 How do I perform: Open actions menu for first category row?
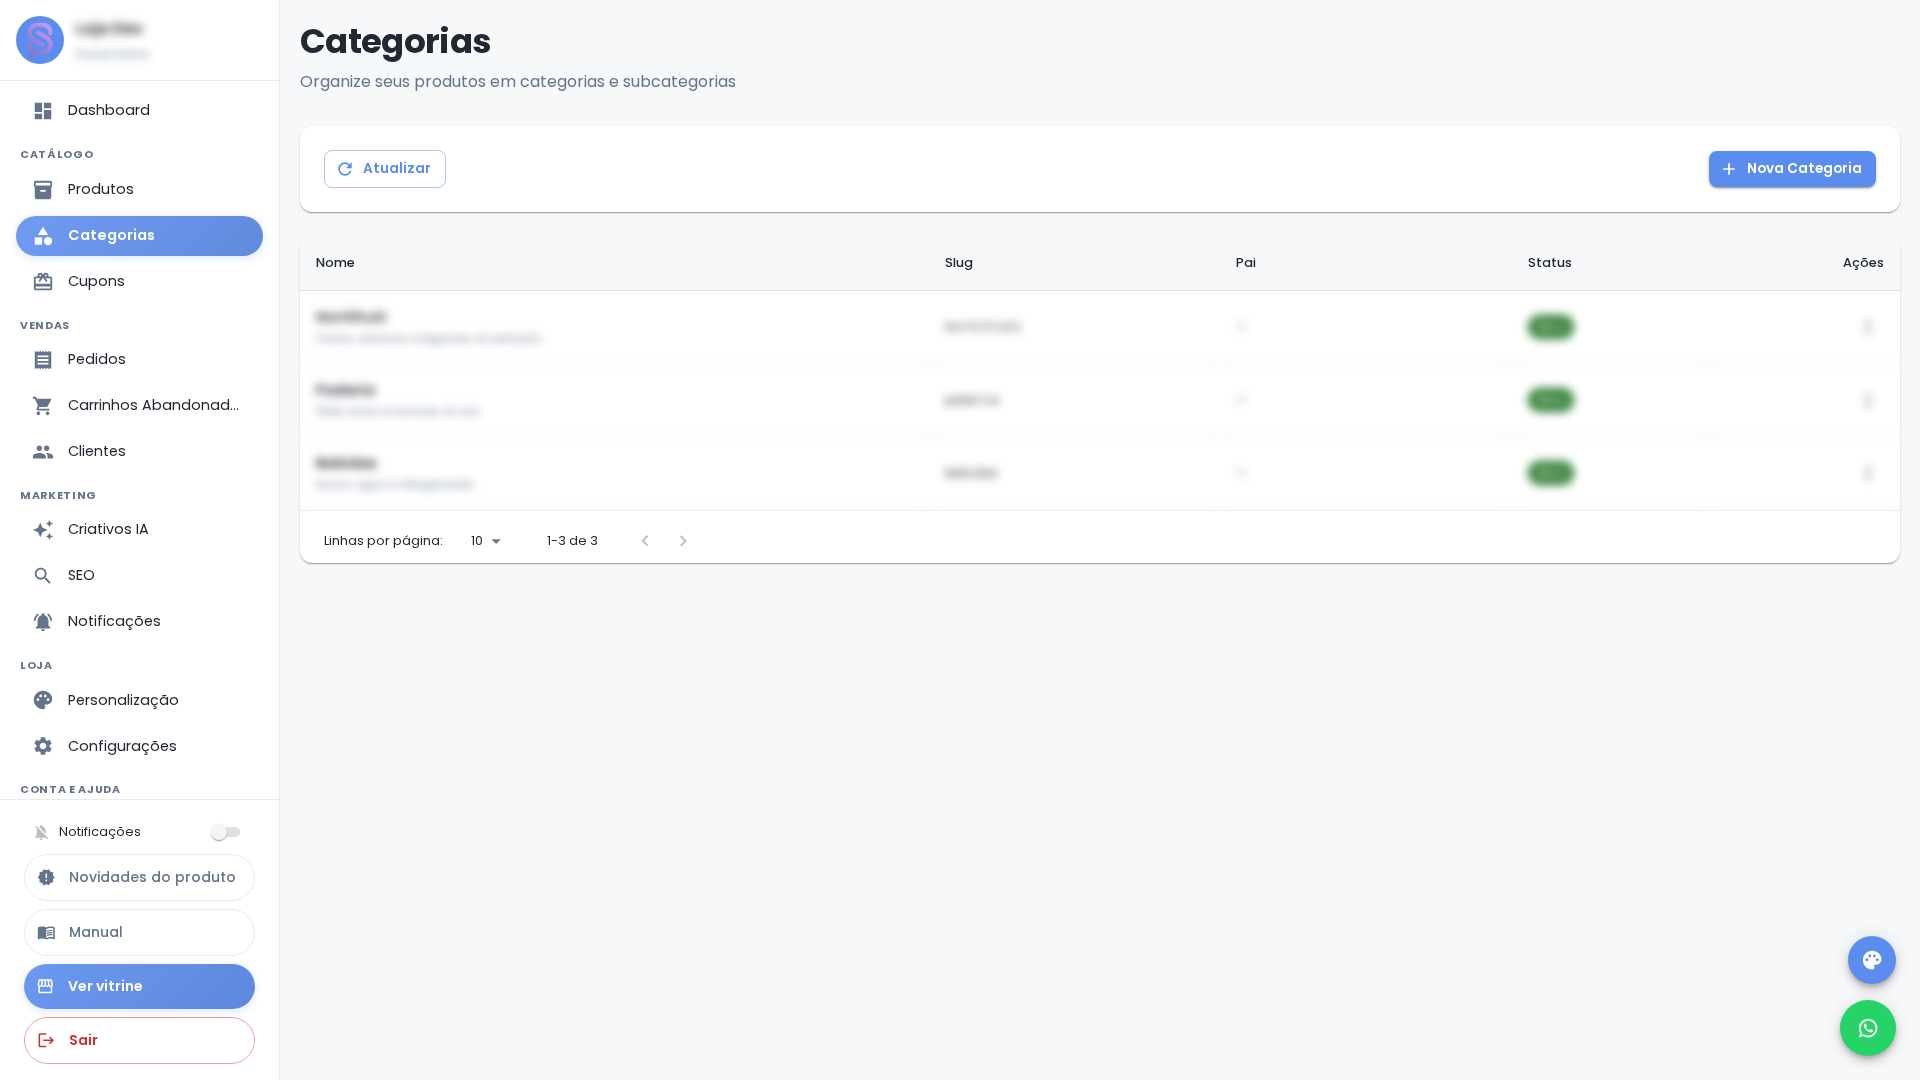1867,327
